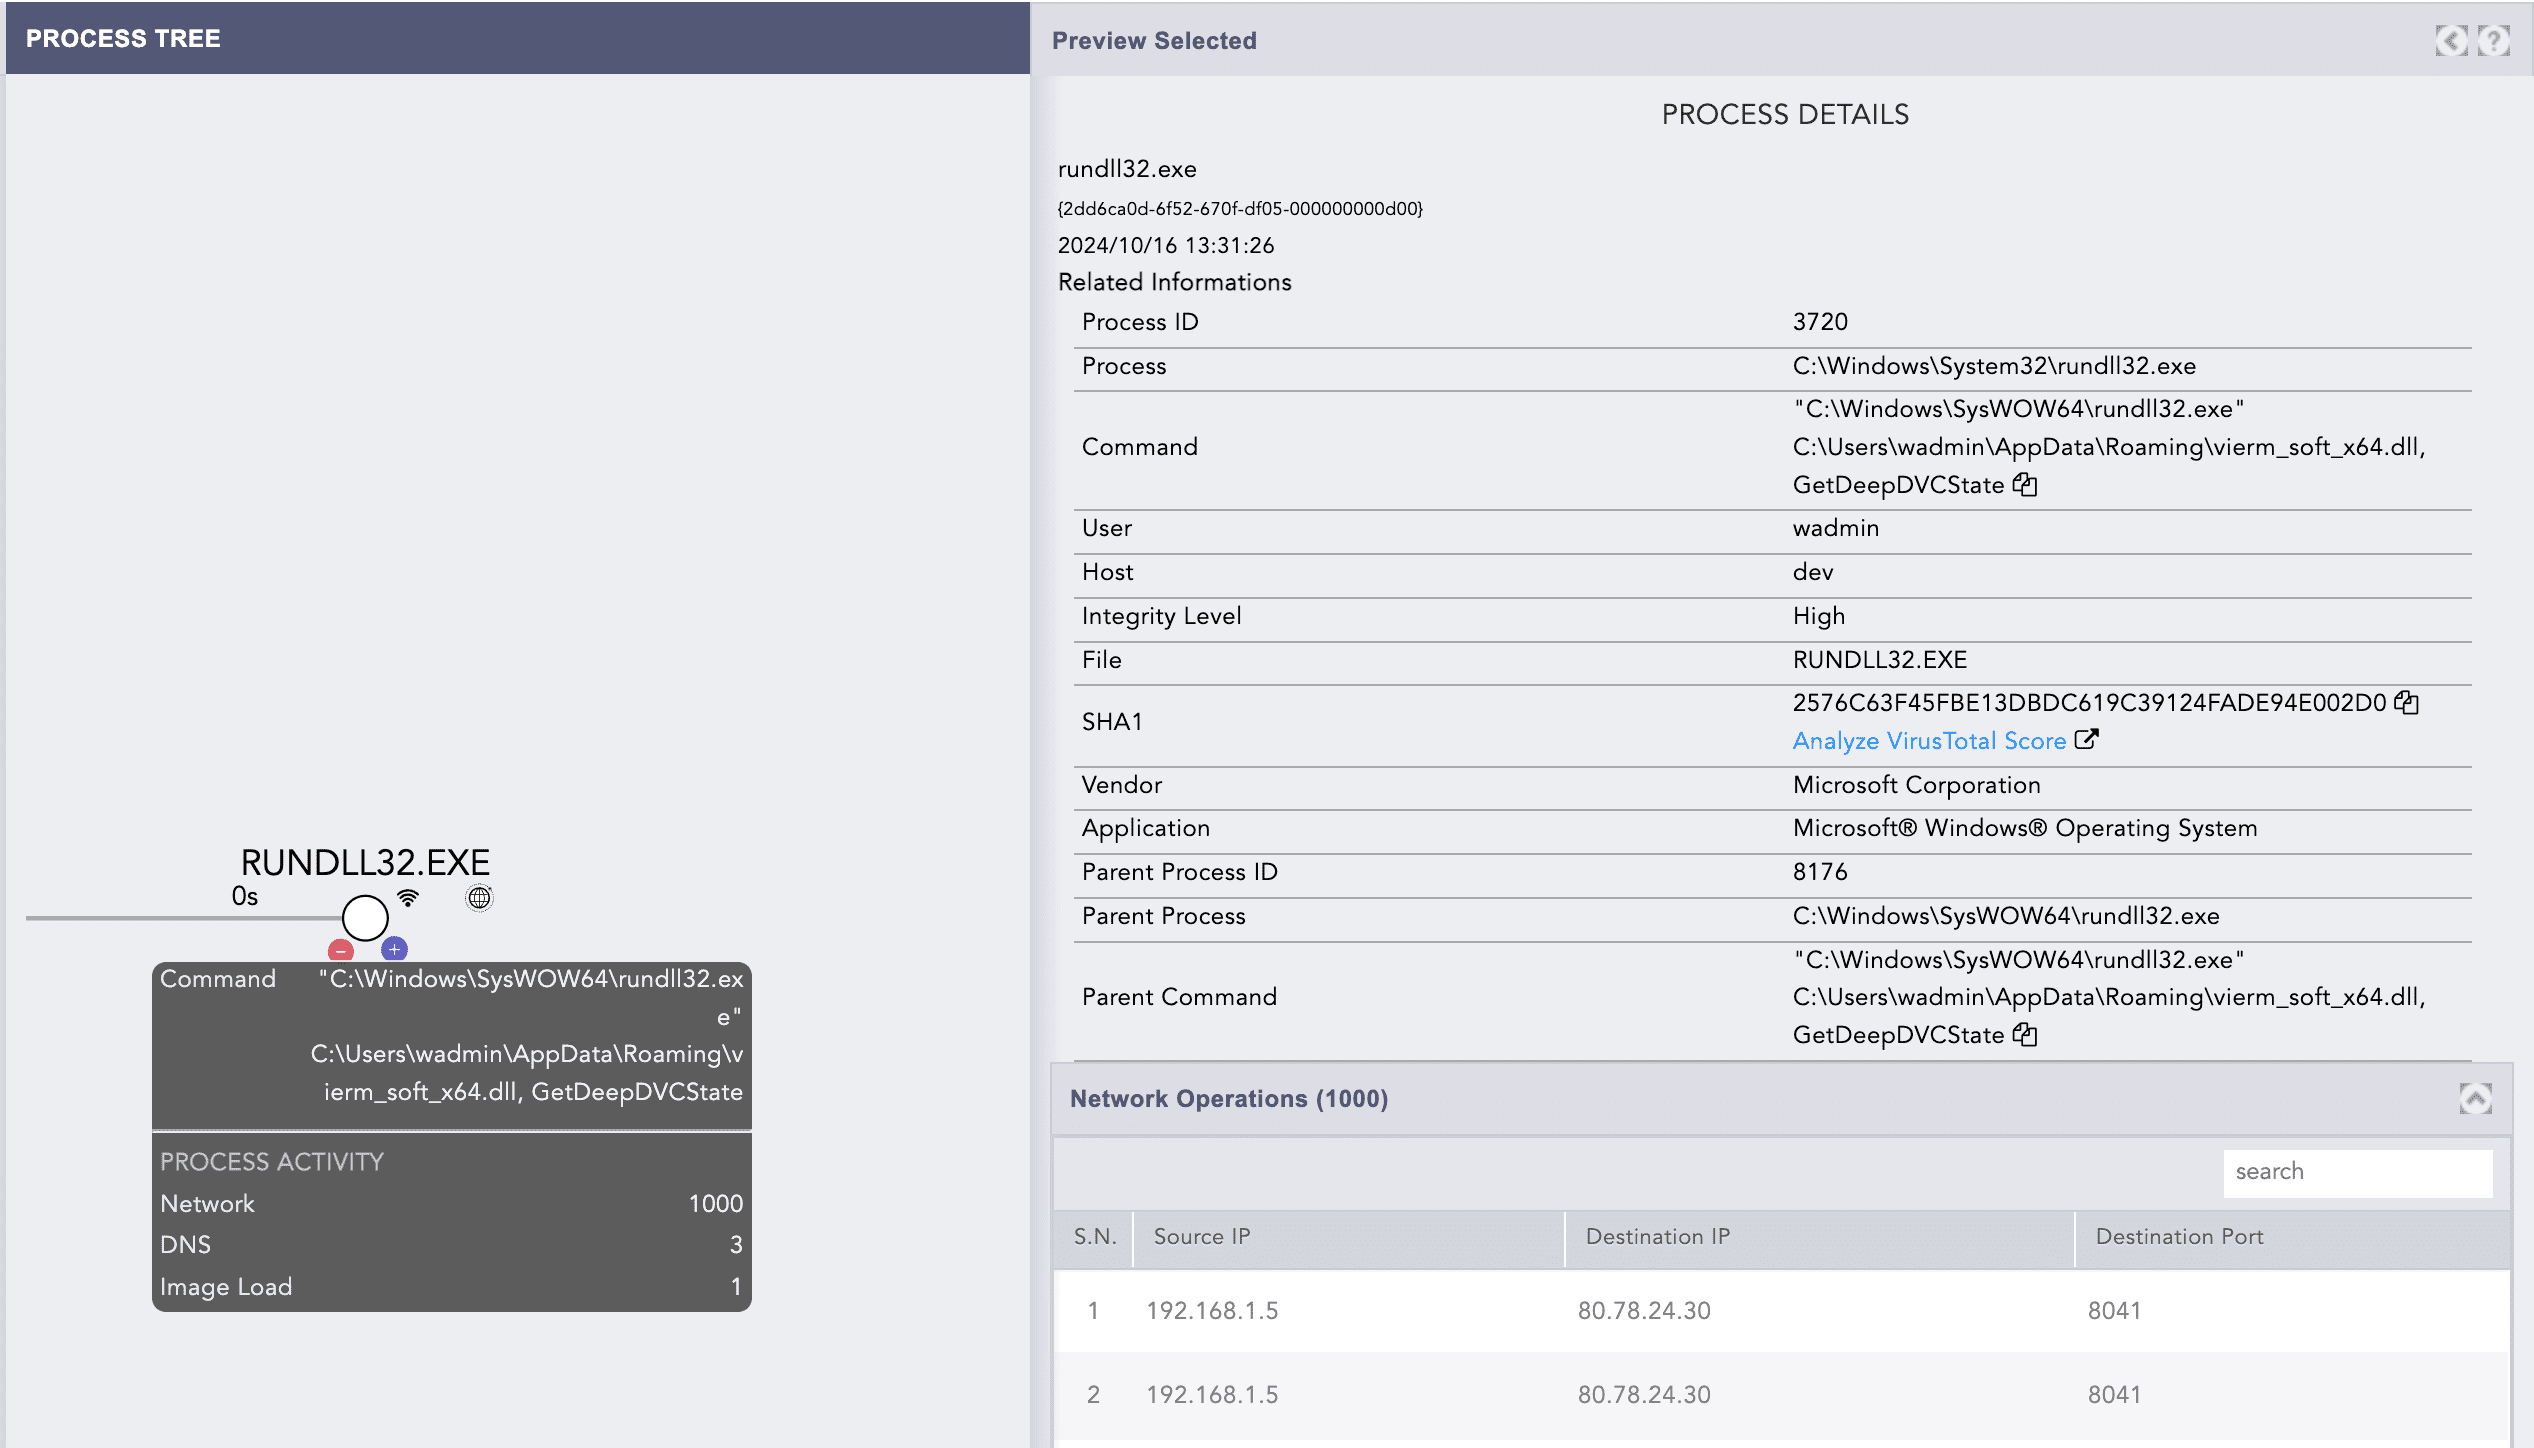This screenshot has width=2534, height=1448.
Task: Click the Network Operations (1000) heading
Action: [1229, 1099]
